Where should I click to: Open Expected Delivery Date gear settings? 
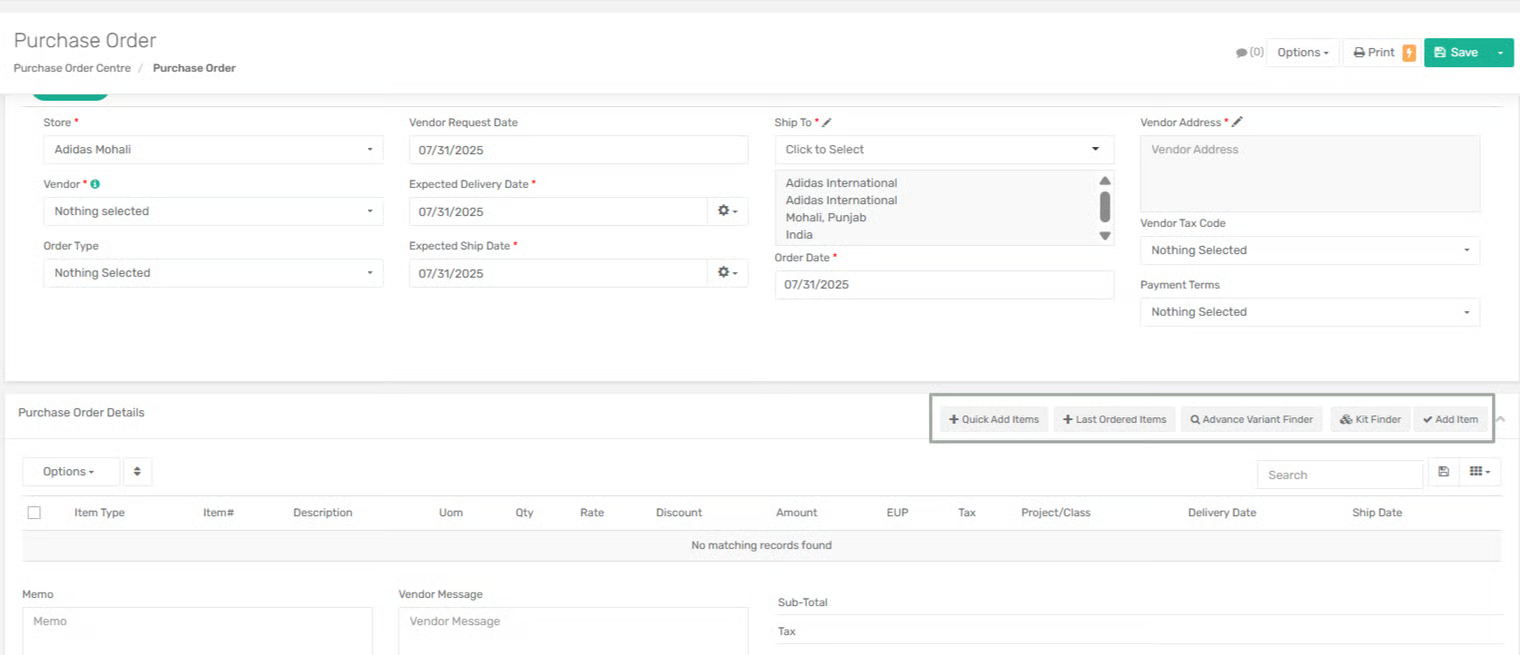[x=727, y=212]
